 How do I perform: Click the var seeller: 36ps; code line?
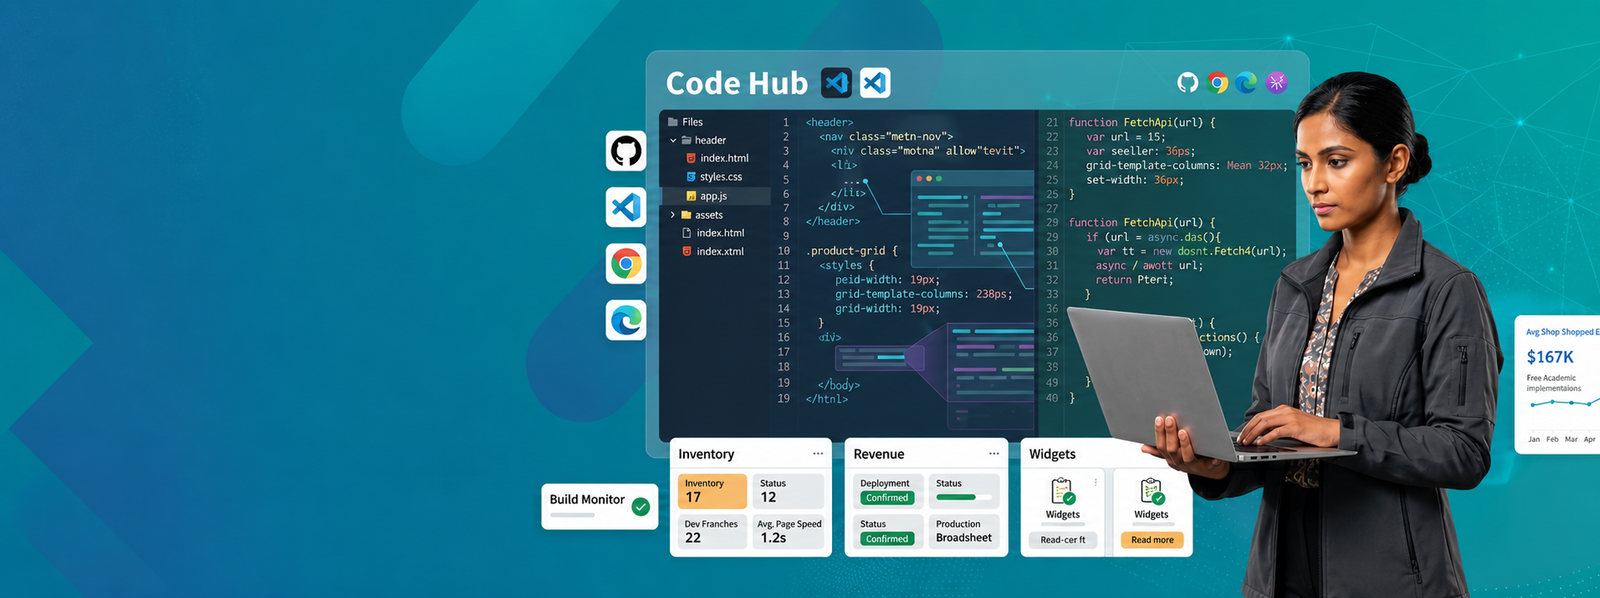1140,151
